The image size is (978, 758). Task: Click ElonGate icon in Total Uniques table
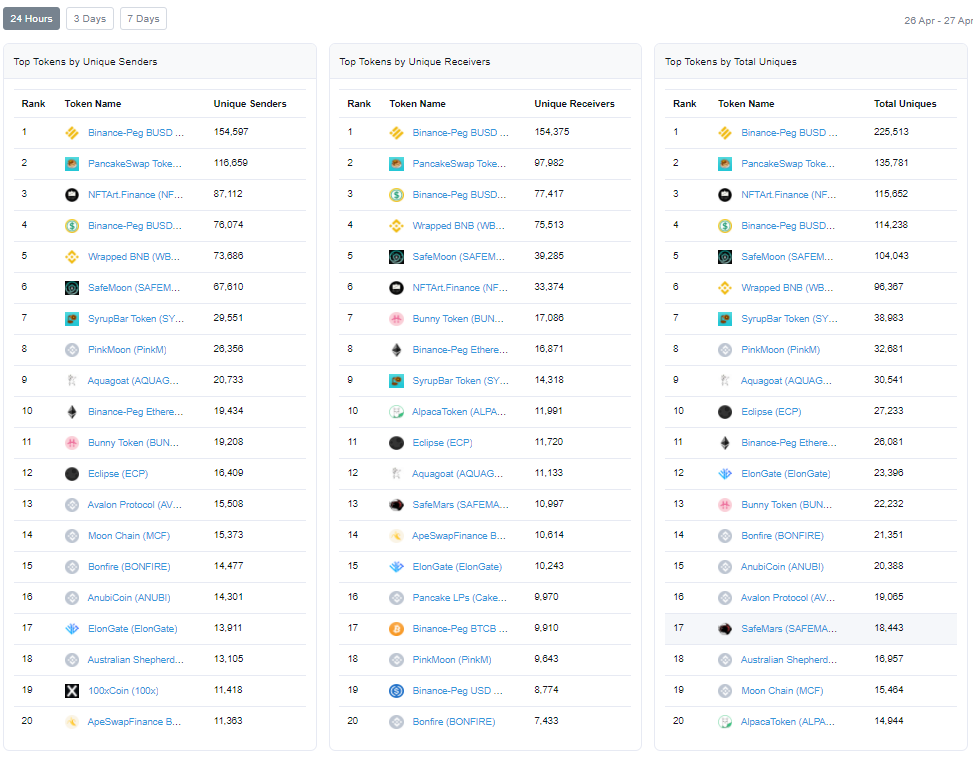click(x=725, y=474)
